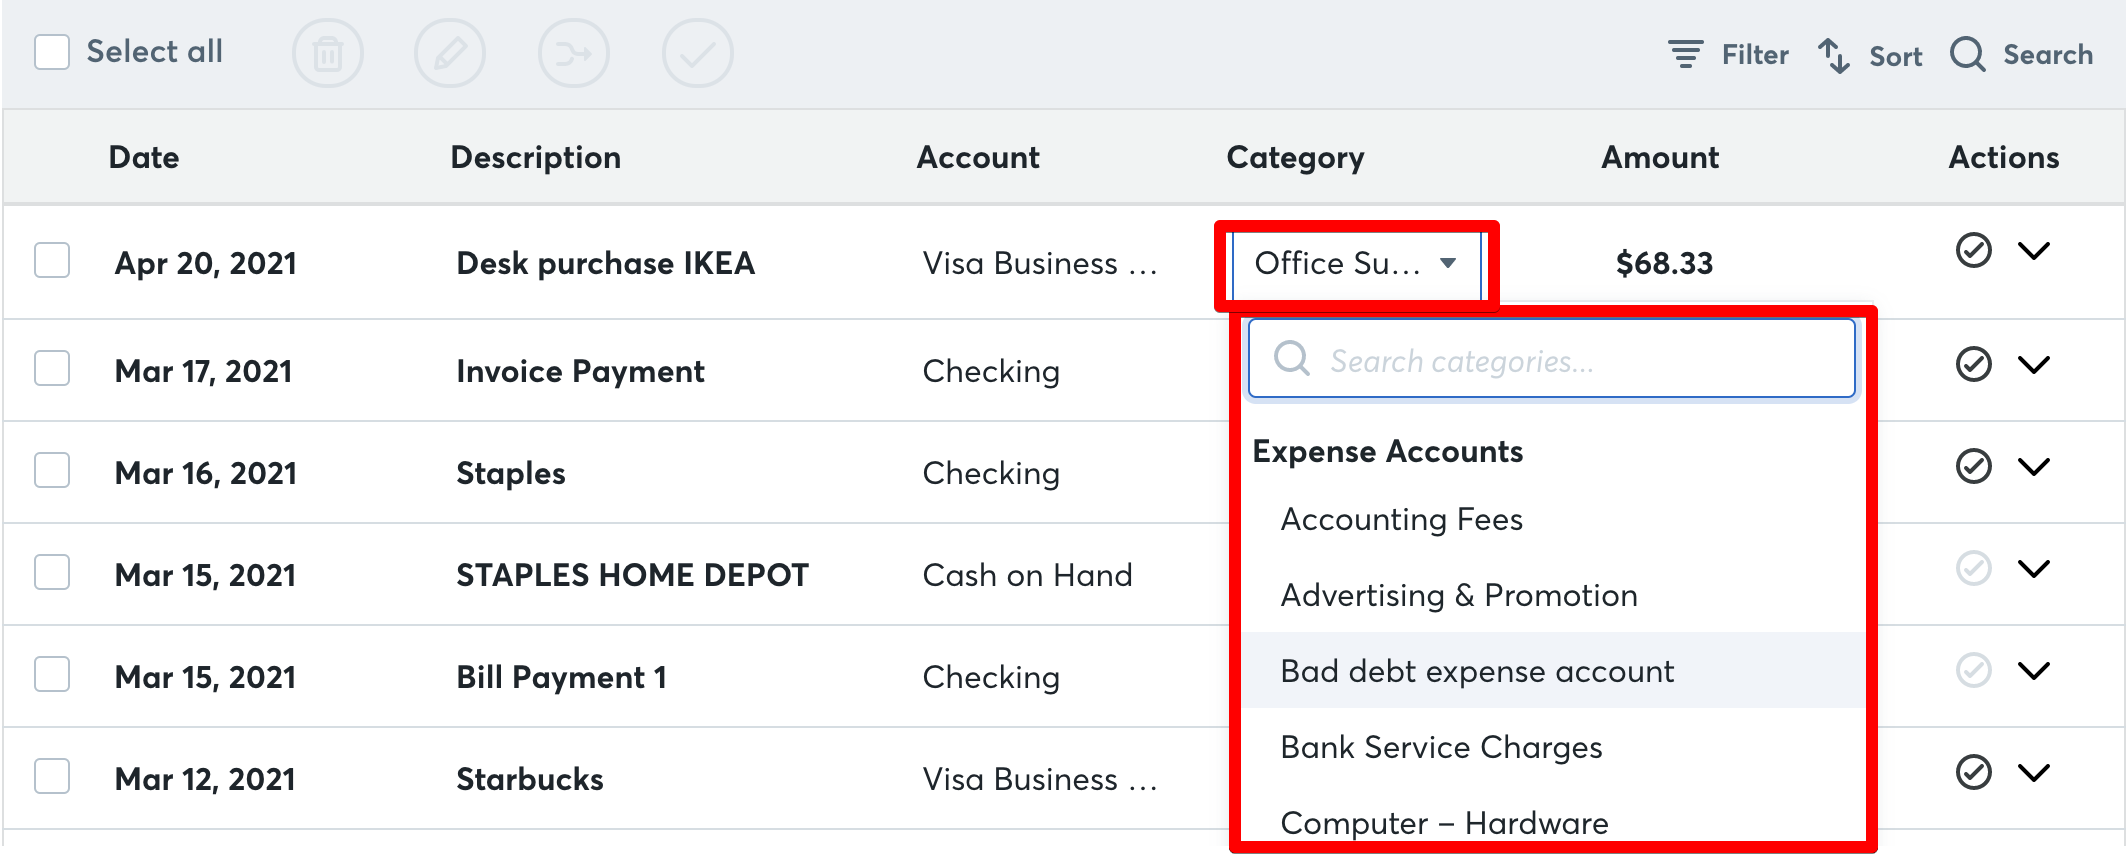Check the Desk purchase IKEA row checkbox
Viewport: 2128px width, 857px height.
51,262
